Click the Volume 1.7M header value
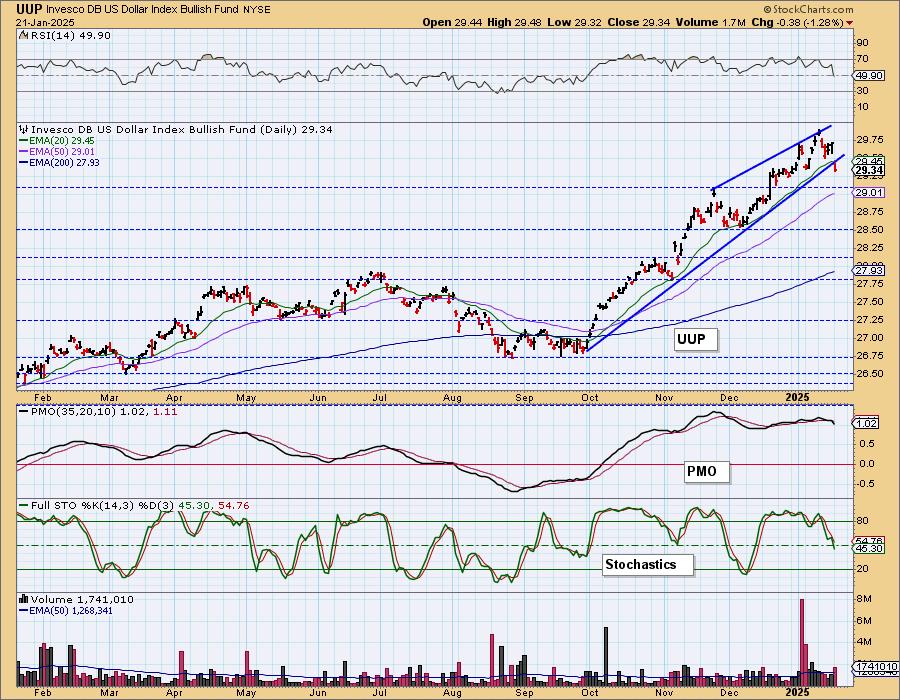Screen dimensions: 900x700 click(711, 22)
